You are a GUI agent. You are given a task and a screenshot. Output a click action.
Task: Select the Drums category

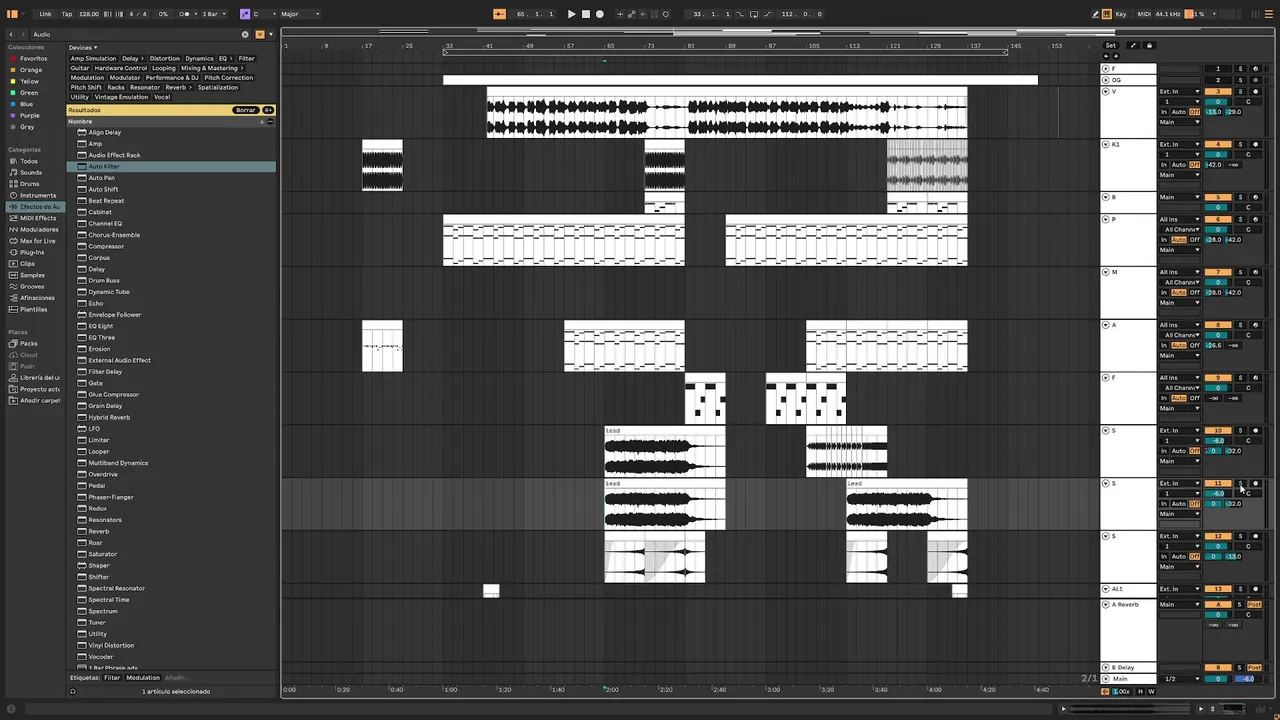(30, 184)
